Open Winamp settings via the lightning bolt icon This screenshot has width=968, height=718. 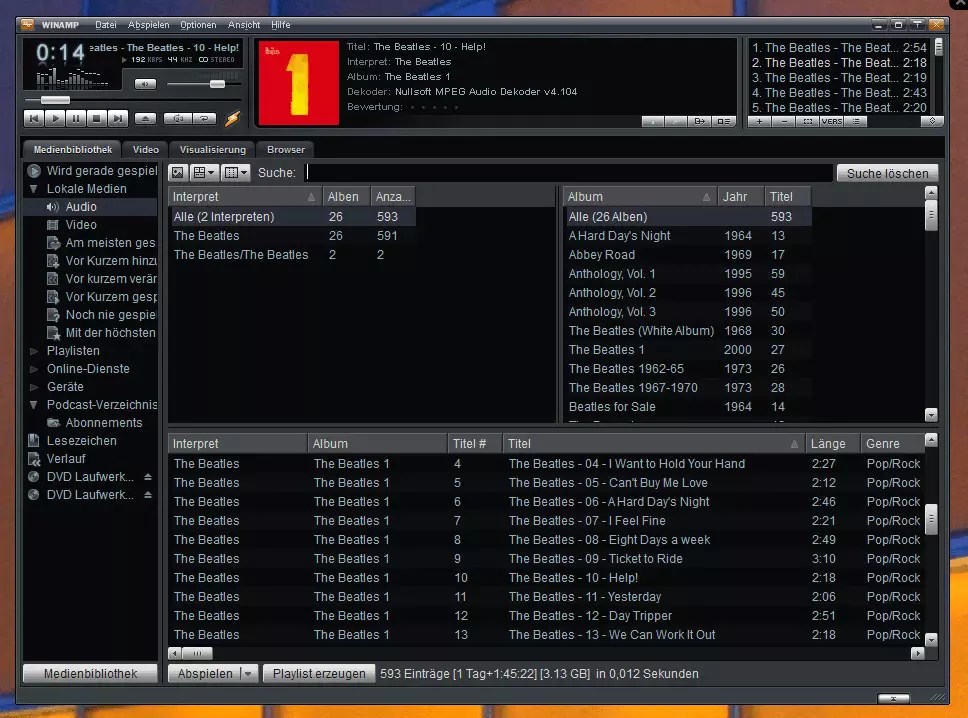click(232, 117)
